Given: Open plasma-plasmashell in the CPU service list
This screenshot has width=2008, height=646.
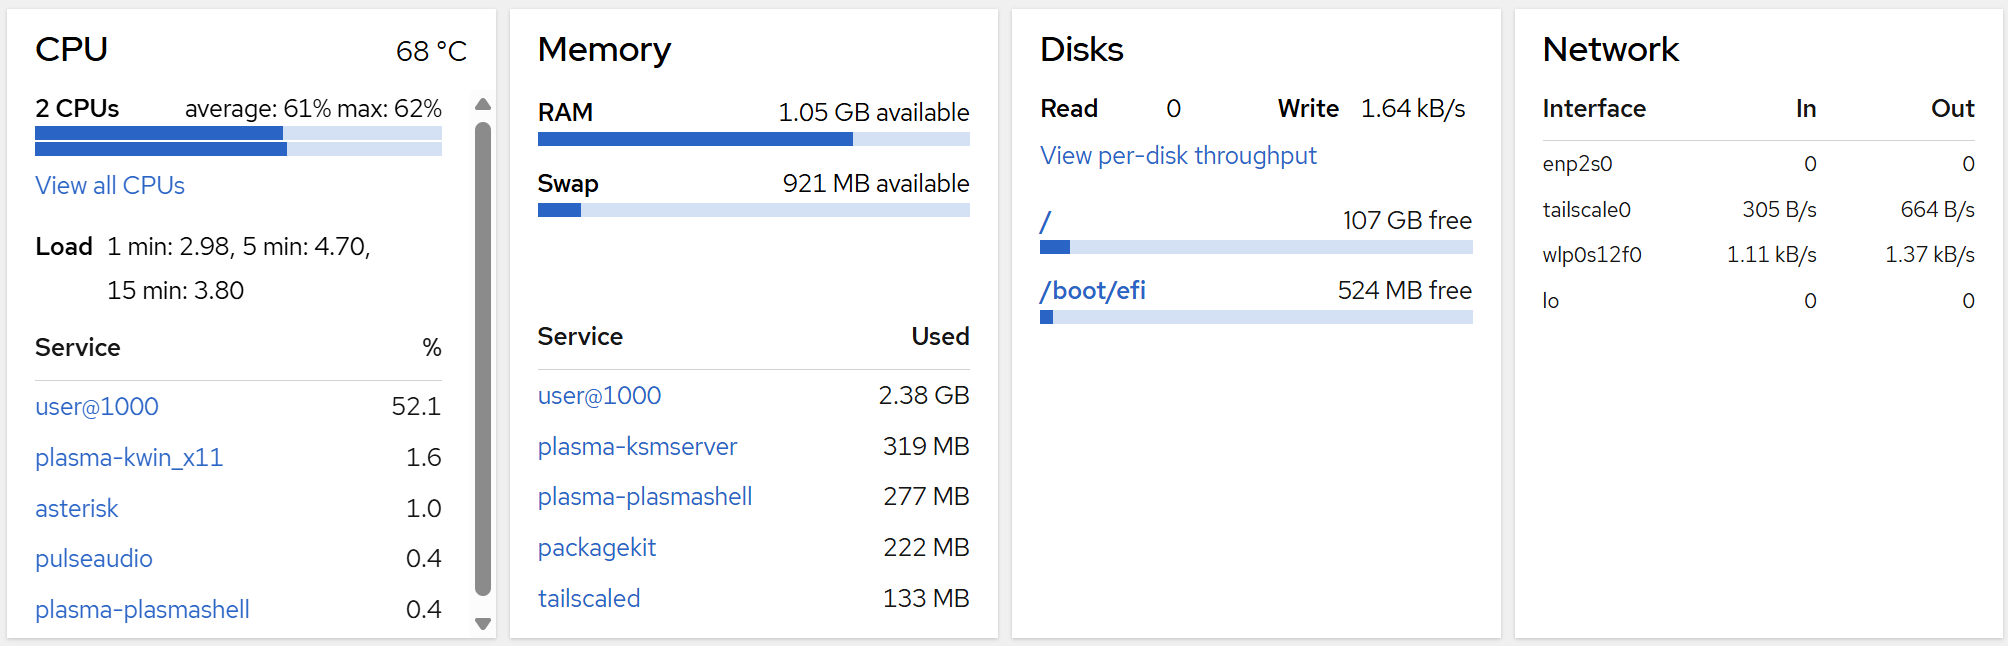Looking at the screenshot, I should click(142, 610).
